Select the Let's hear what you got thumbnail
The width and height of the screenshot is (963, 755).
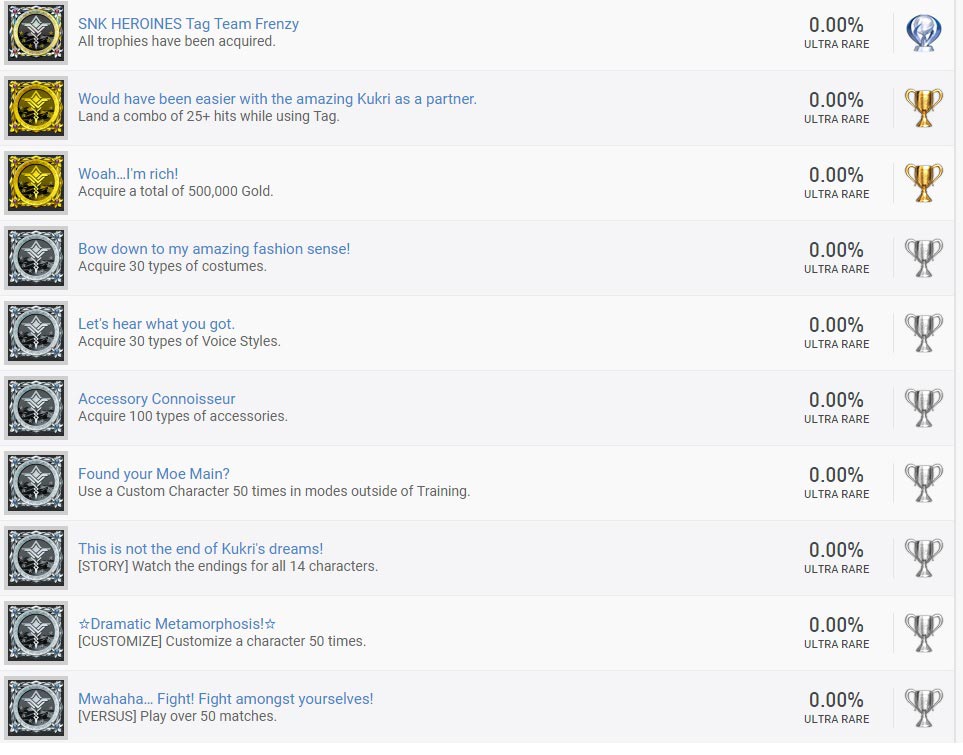click(x=37, y=333)
